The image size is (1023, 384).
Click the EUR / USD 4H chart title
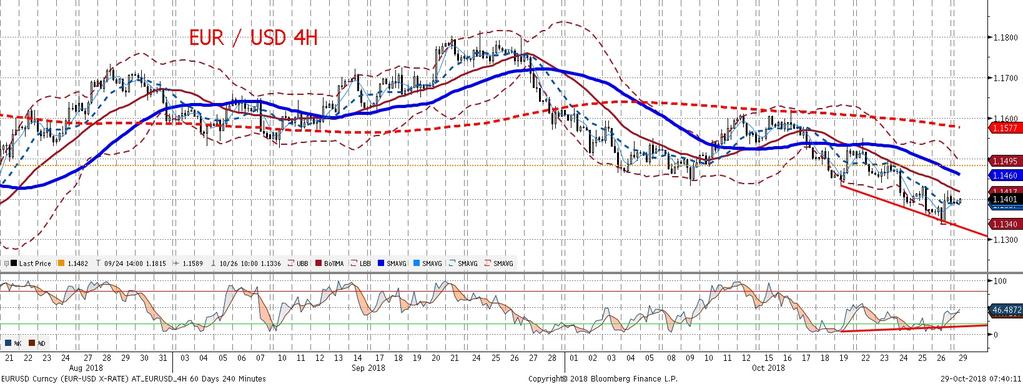click(x=253, y=37)
